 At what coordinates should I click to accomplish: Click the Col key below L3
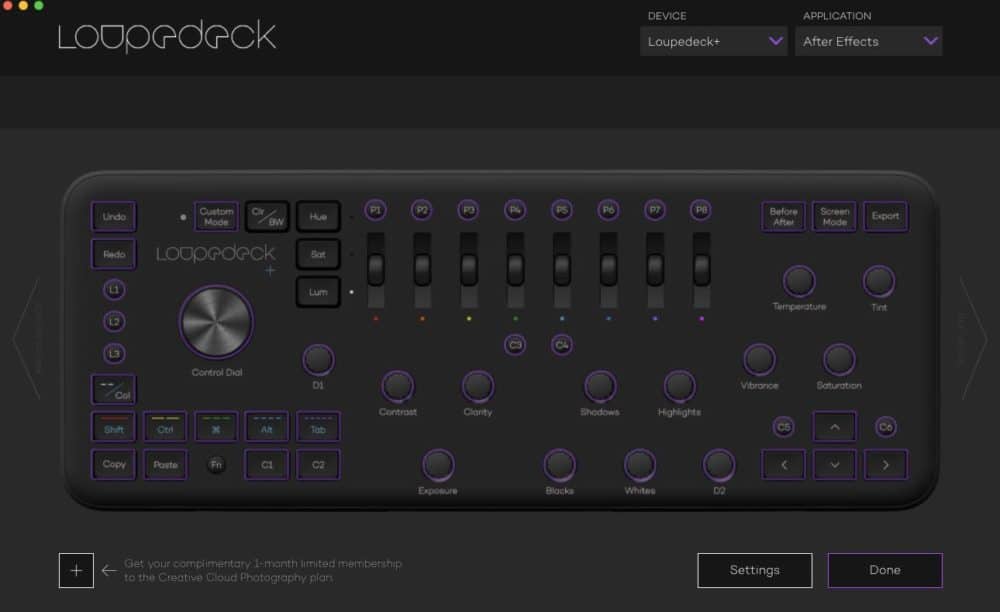(x=114, y=390)
